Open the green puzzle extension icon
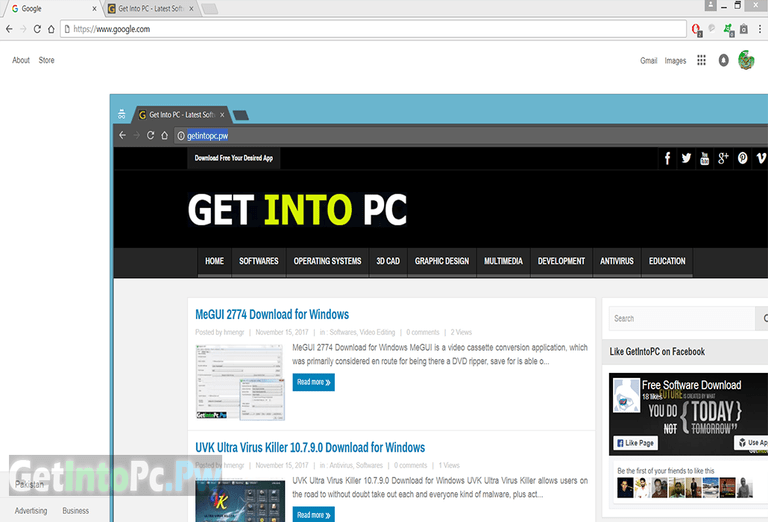 point(729,29)
